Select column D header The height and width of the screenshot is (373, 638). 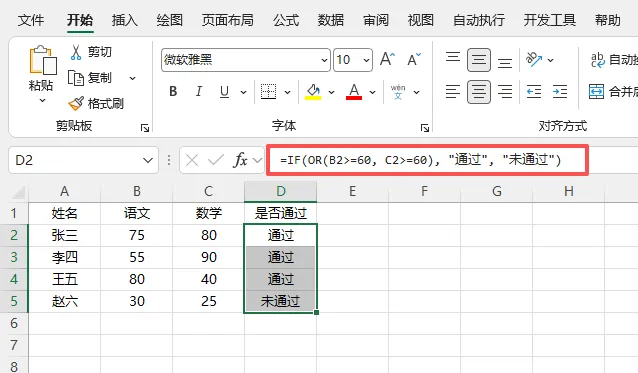coord(281,191)
